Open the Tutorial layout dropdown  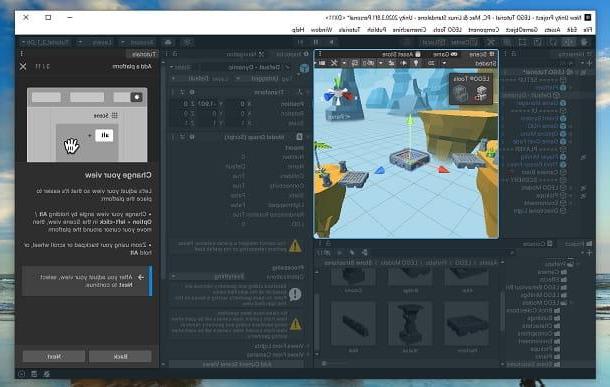tap(47, 42)
